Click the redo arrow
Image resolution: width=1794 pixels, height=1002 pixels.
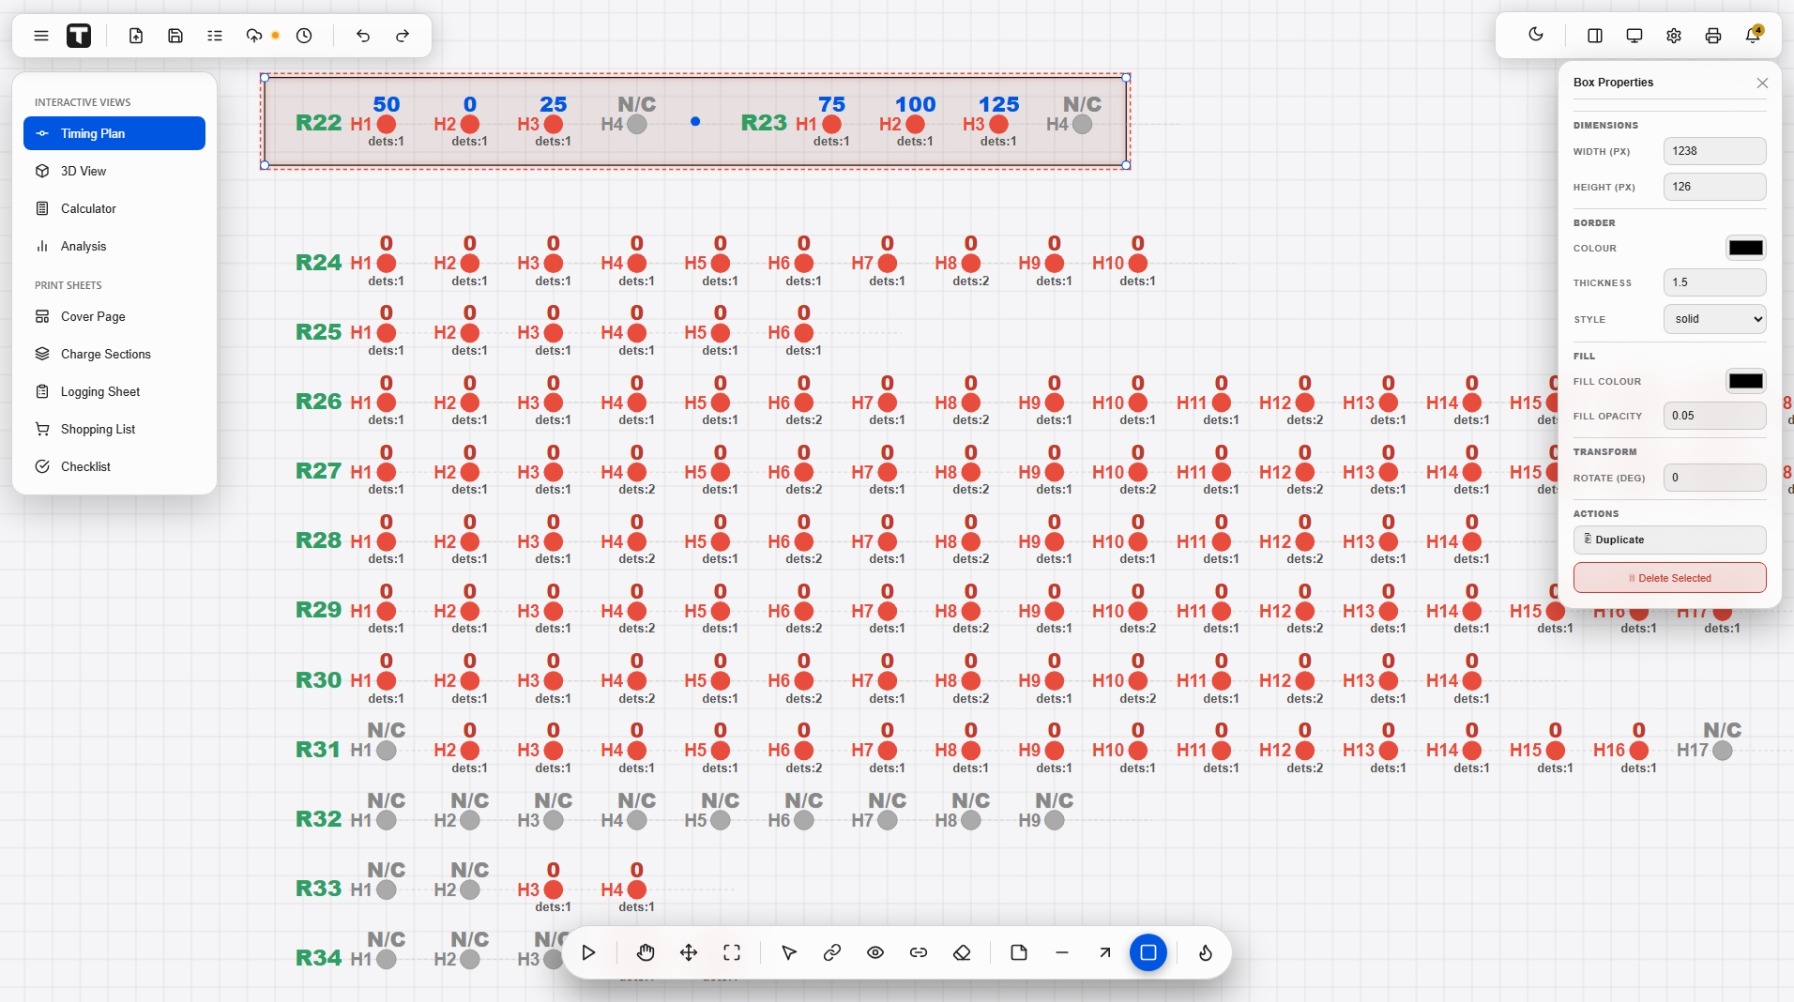point(402,36)
